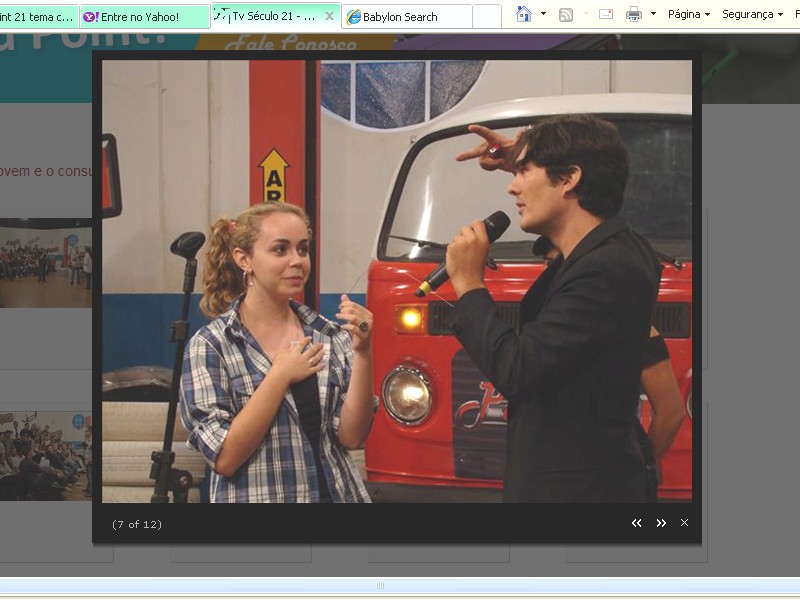Screen dimensions: 800x600
Task: Print the page with the printer icon
Action: (x=634, y=14)
